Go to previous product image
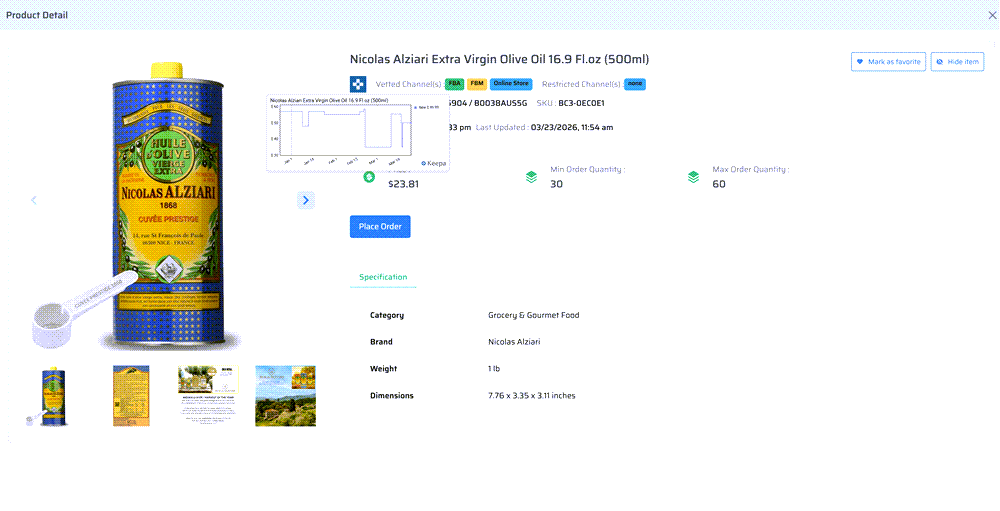The height and width of the screenshot is (511, 1000). [34, 200]
